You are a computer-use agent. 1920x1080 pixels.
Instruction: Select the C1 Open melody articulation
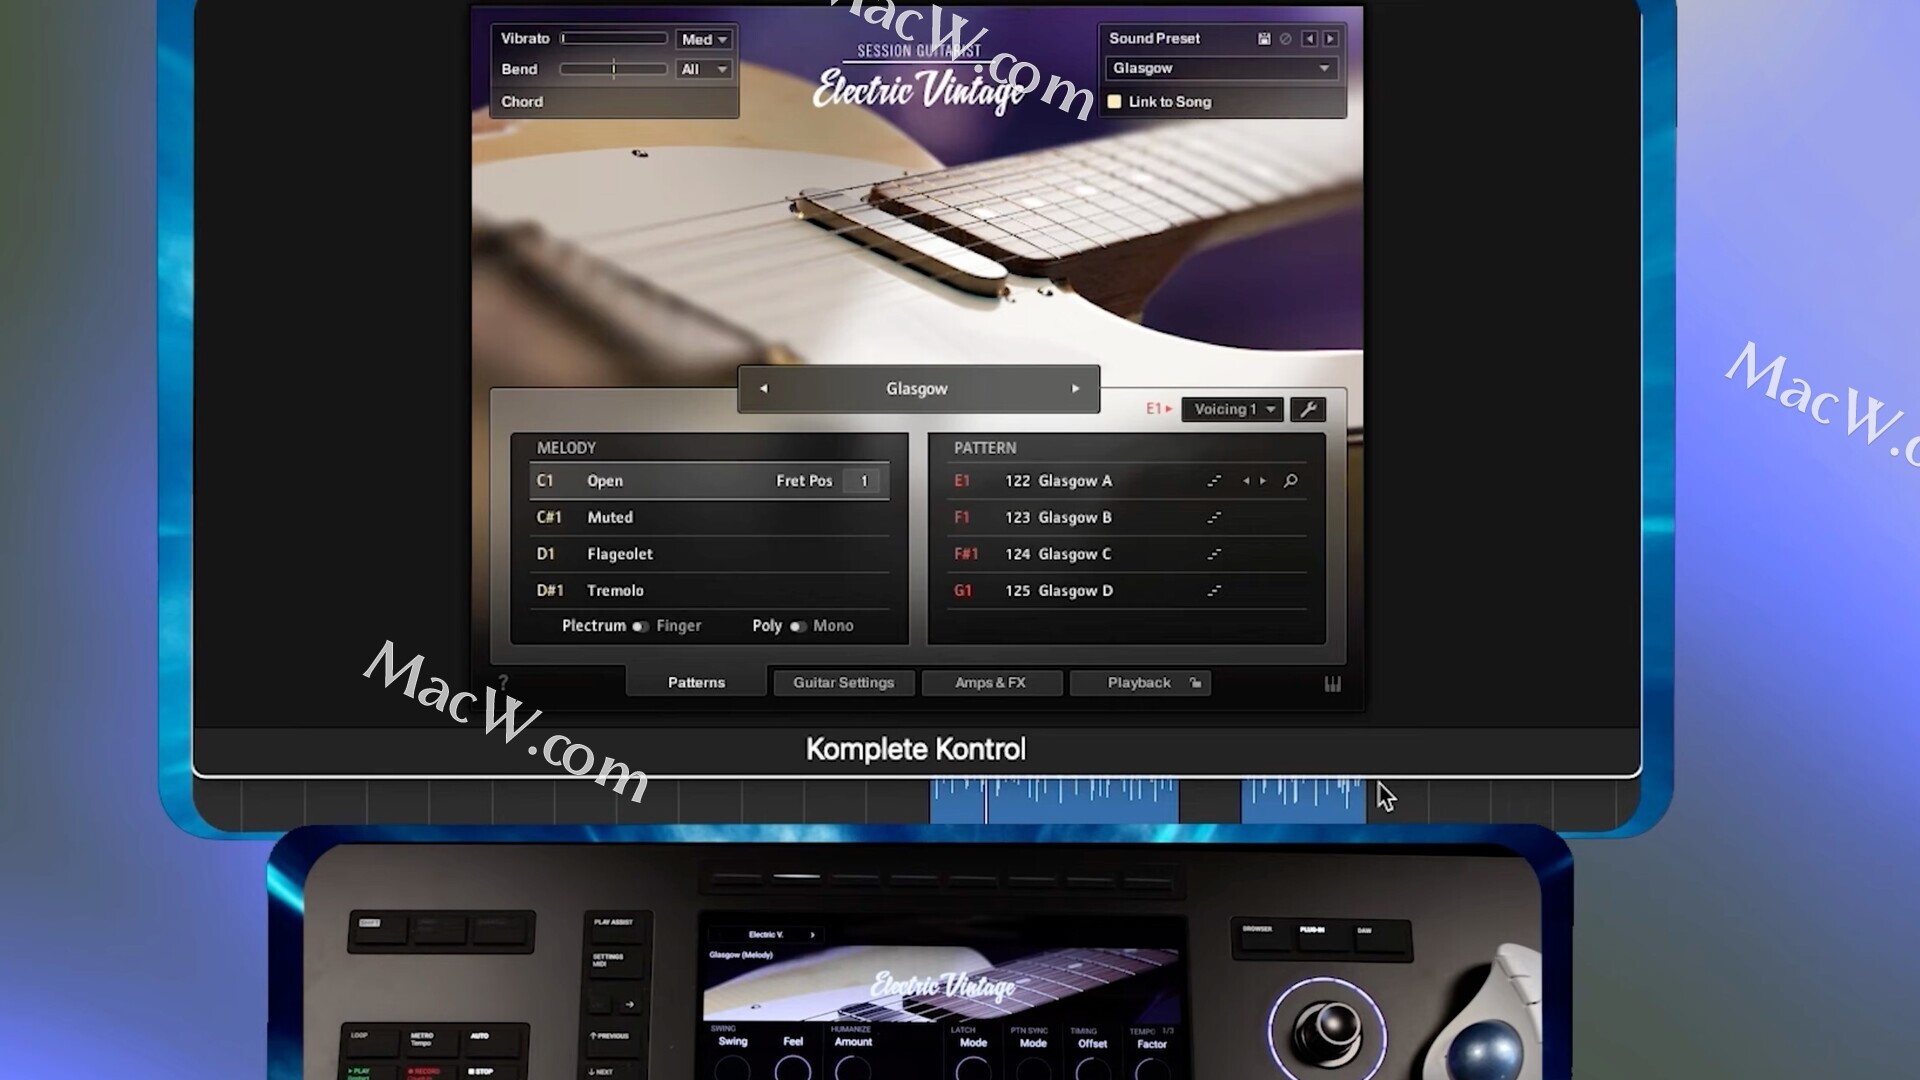click(x=709, y=481)
